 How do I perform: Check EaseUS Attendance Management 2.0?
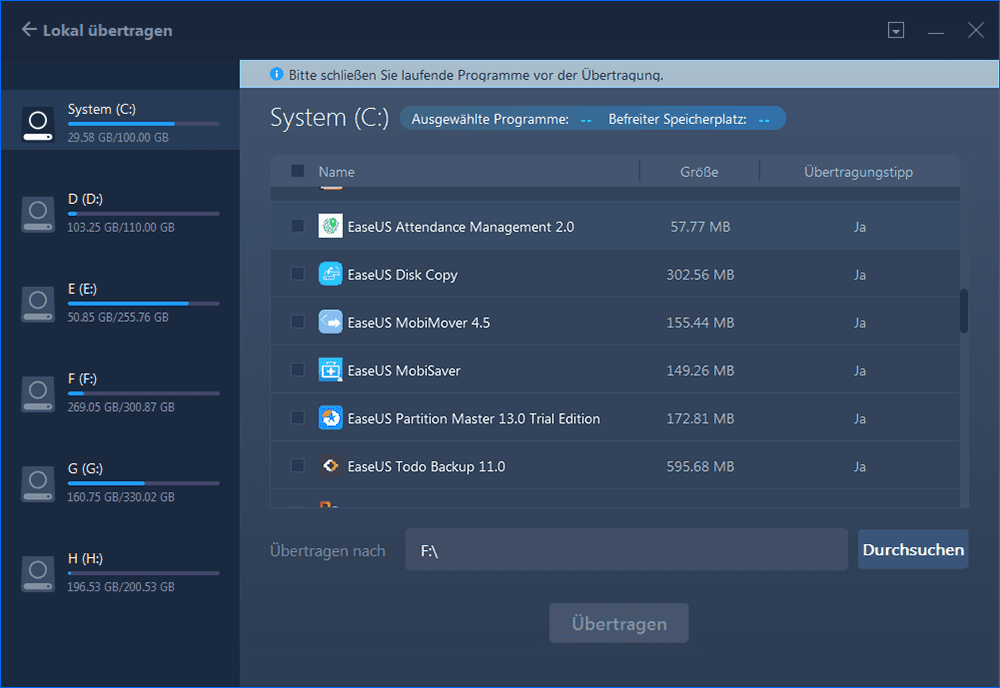[x=297, y=226]
